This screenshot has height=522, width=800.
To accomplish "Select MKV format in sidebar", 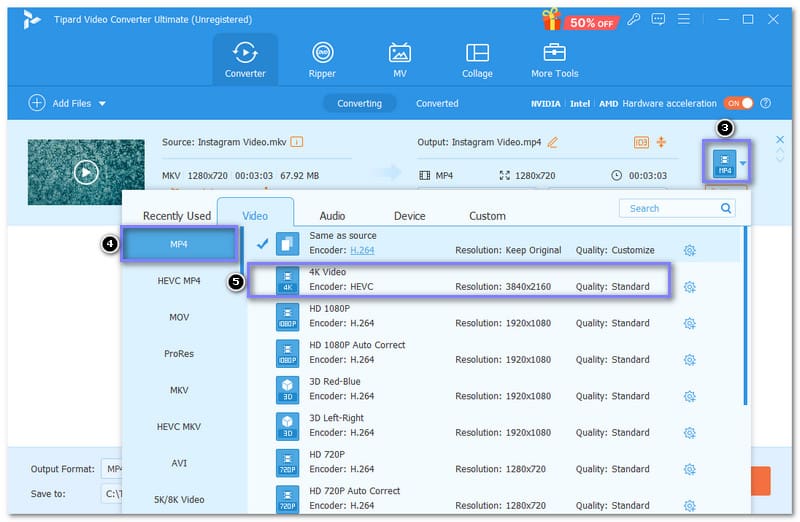I will point(179,390).
